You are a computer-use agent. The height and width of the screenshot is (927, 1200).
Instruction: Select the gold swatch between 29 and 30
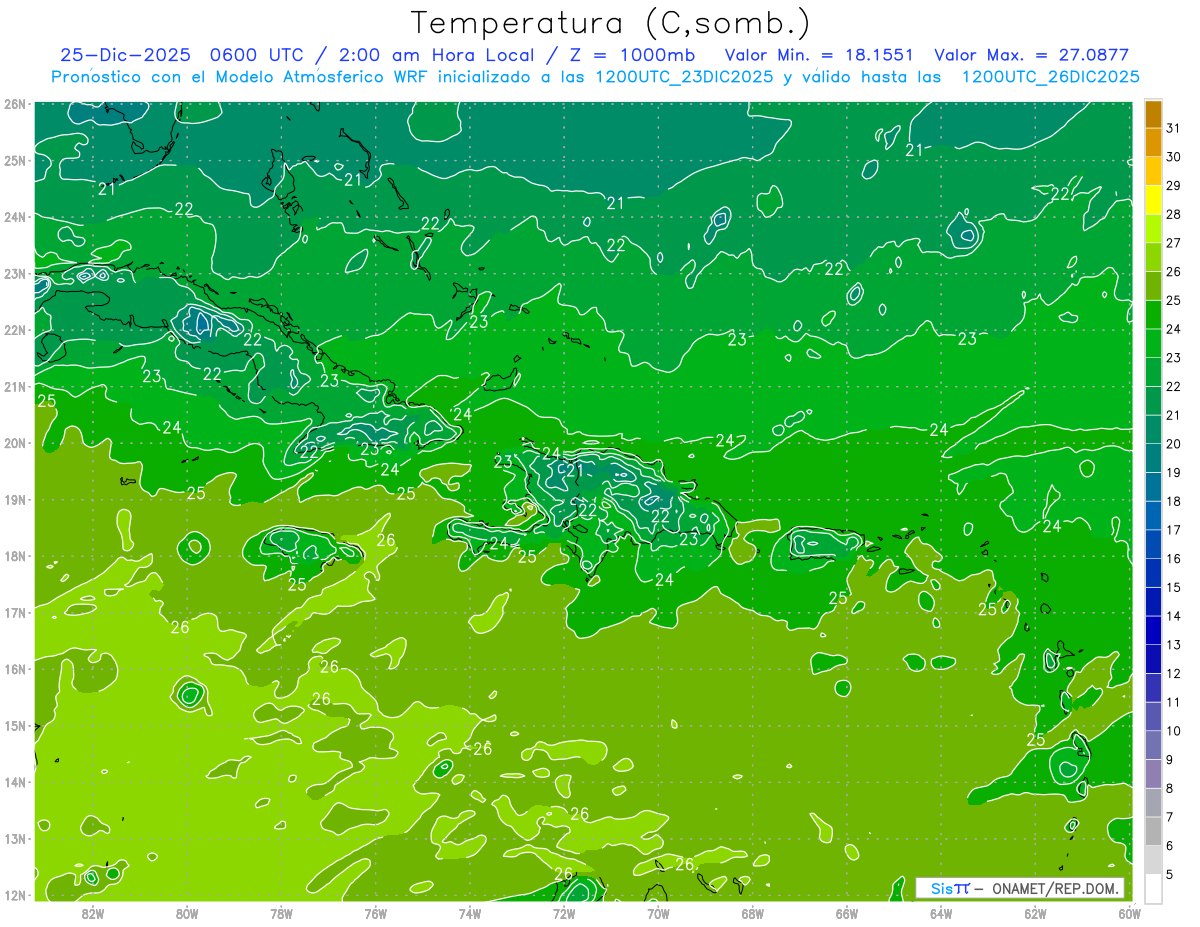[x=1153, y=172]
